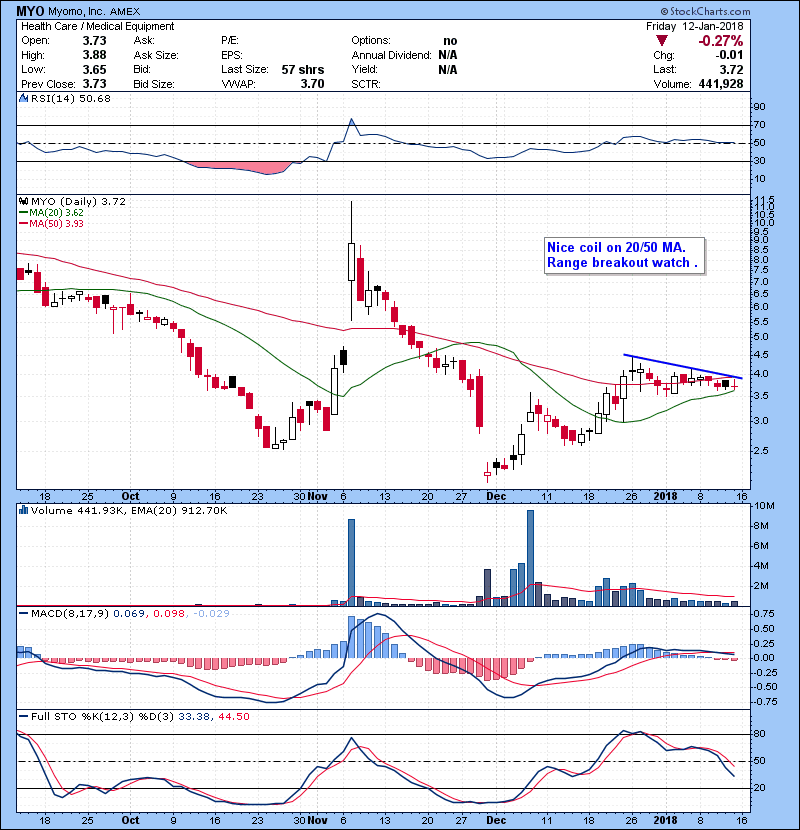The width and height of the screenshot is (800, 830).
Task: Click the High value 3.88
Action: point(94,55)
